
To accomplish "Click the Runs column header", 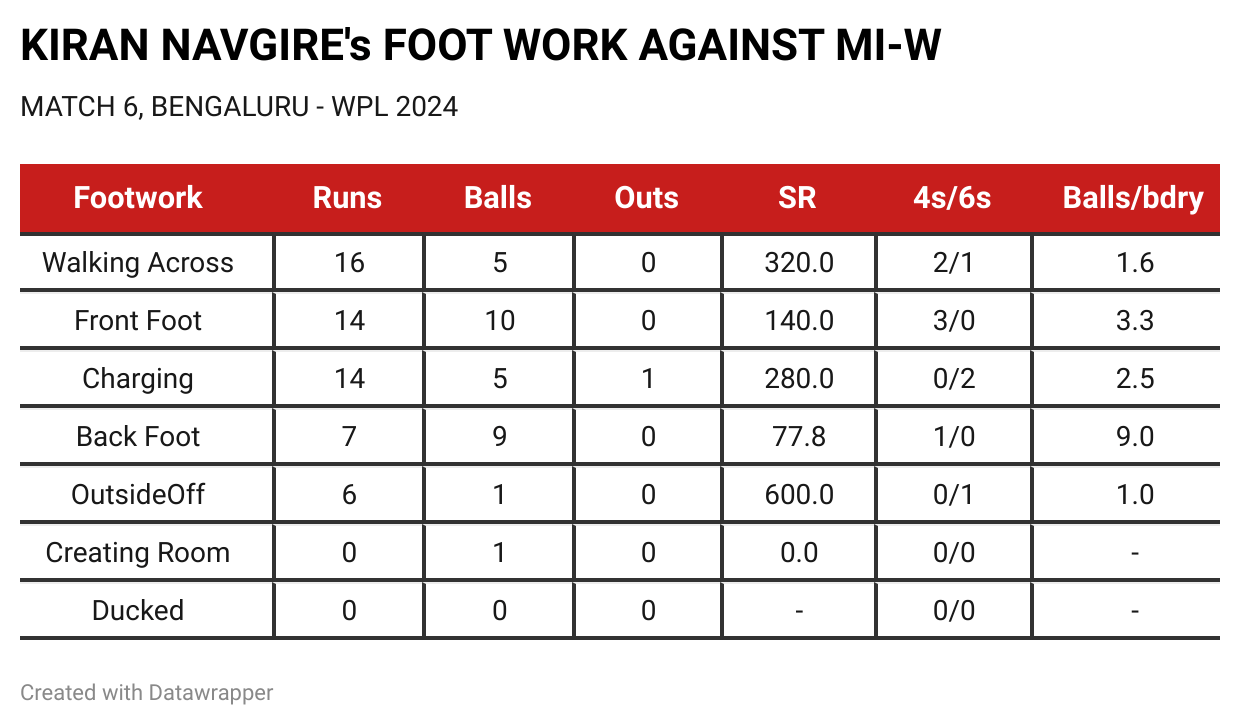I will point(348,198).
